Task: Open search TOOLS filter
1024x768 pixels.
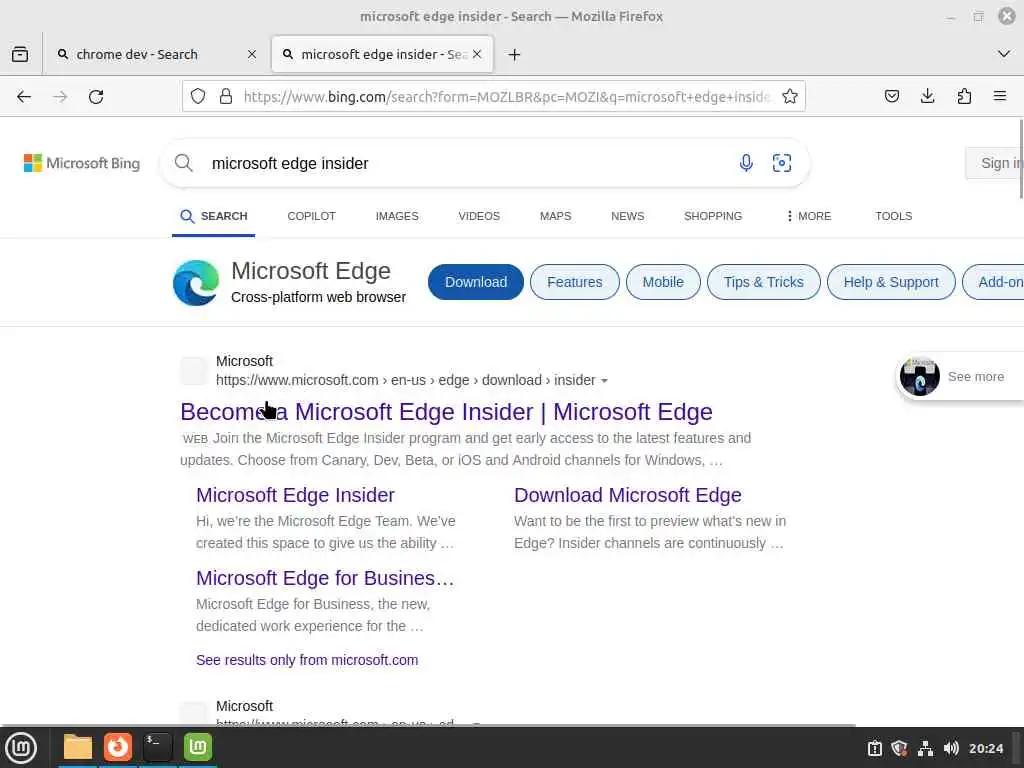Action: (x=893, y=216)
